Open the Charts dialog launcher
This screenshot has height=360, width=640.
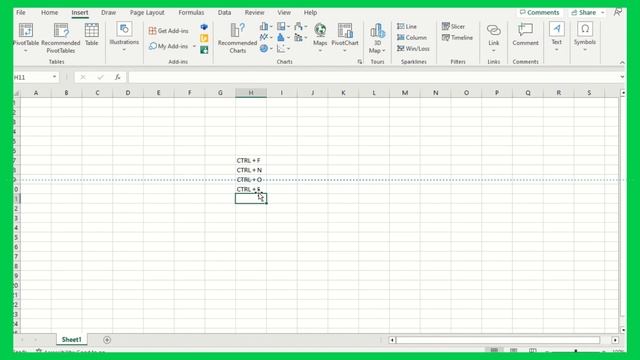click(360, 62)
